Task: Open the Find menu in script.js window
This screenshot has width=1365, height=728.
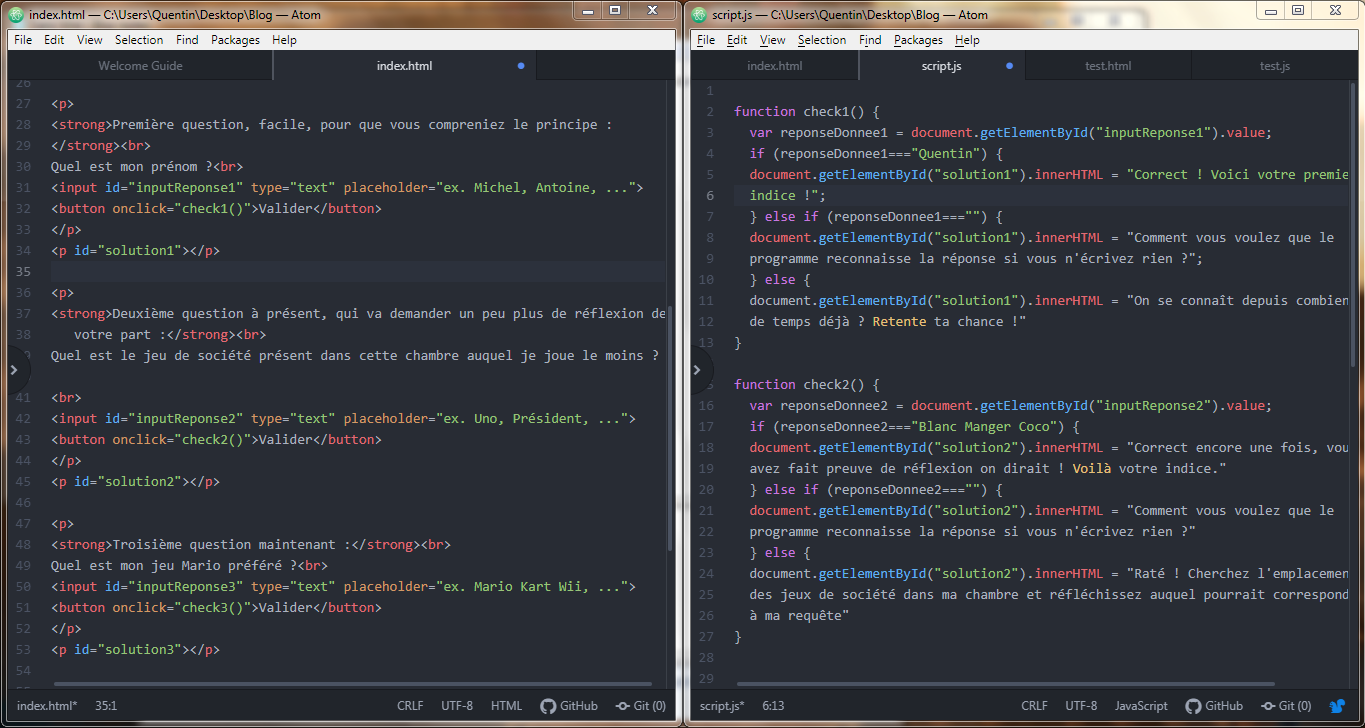Action: [x=870, y=40]
